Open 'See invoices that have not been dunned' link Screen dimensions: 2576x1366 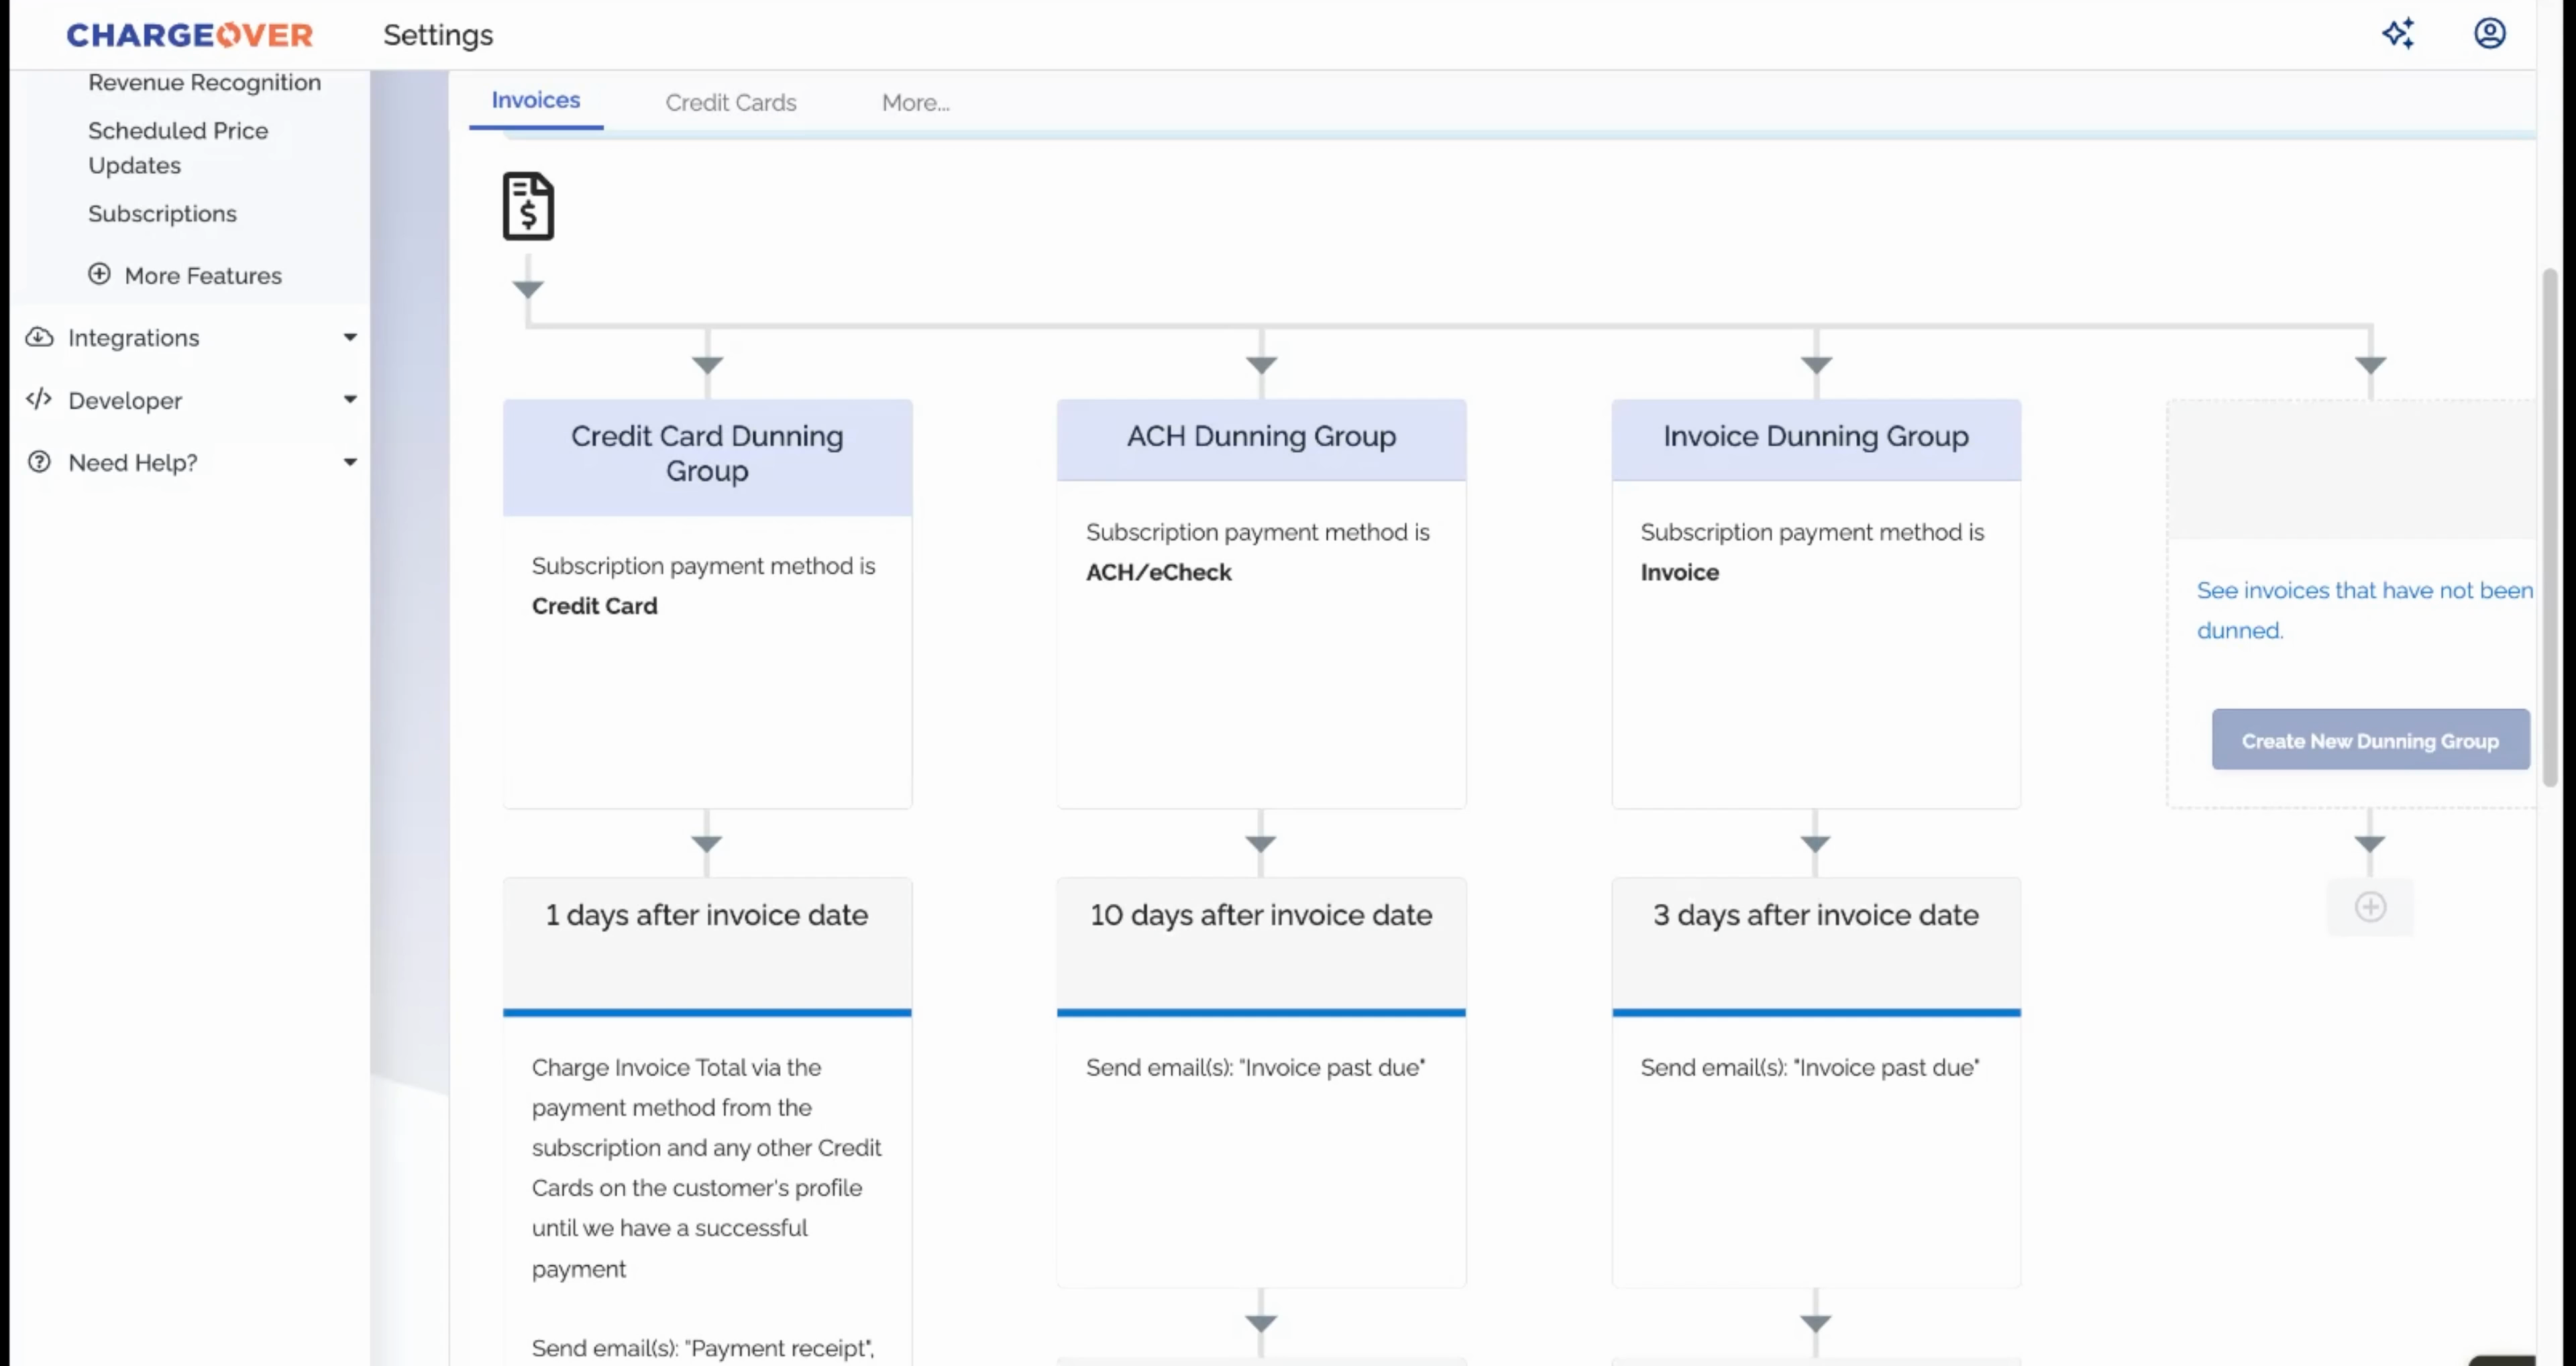(2364, 610)
